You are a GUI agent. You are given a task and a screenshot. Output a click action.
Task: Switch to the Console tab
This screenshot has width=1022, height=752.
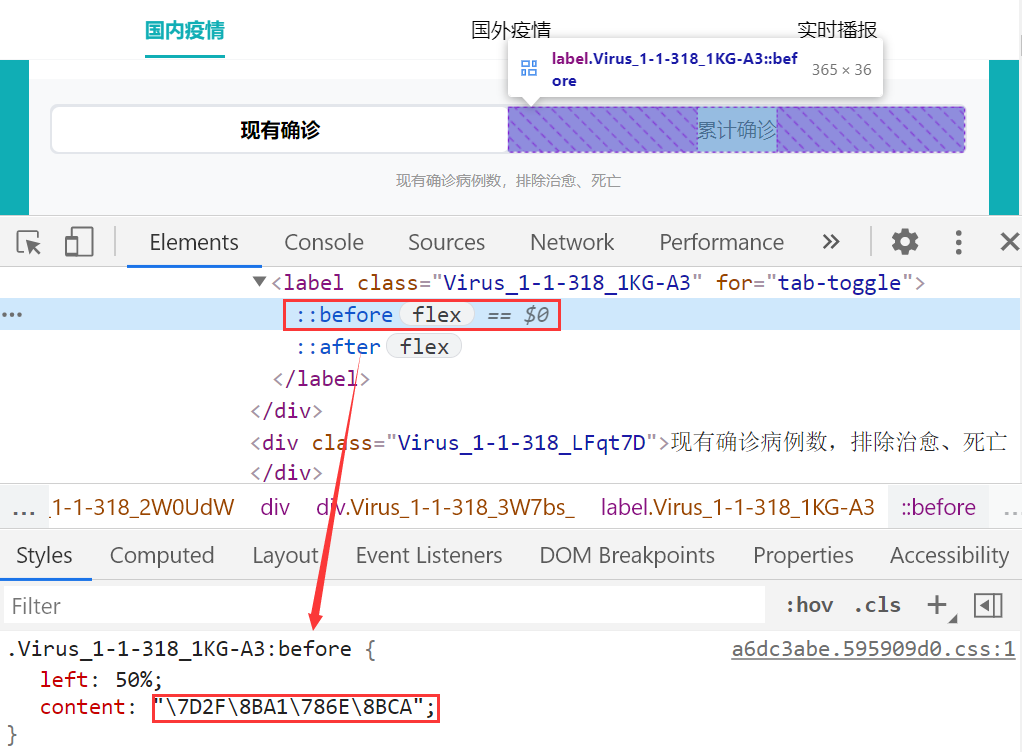tap(324, 242)
